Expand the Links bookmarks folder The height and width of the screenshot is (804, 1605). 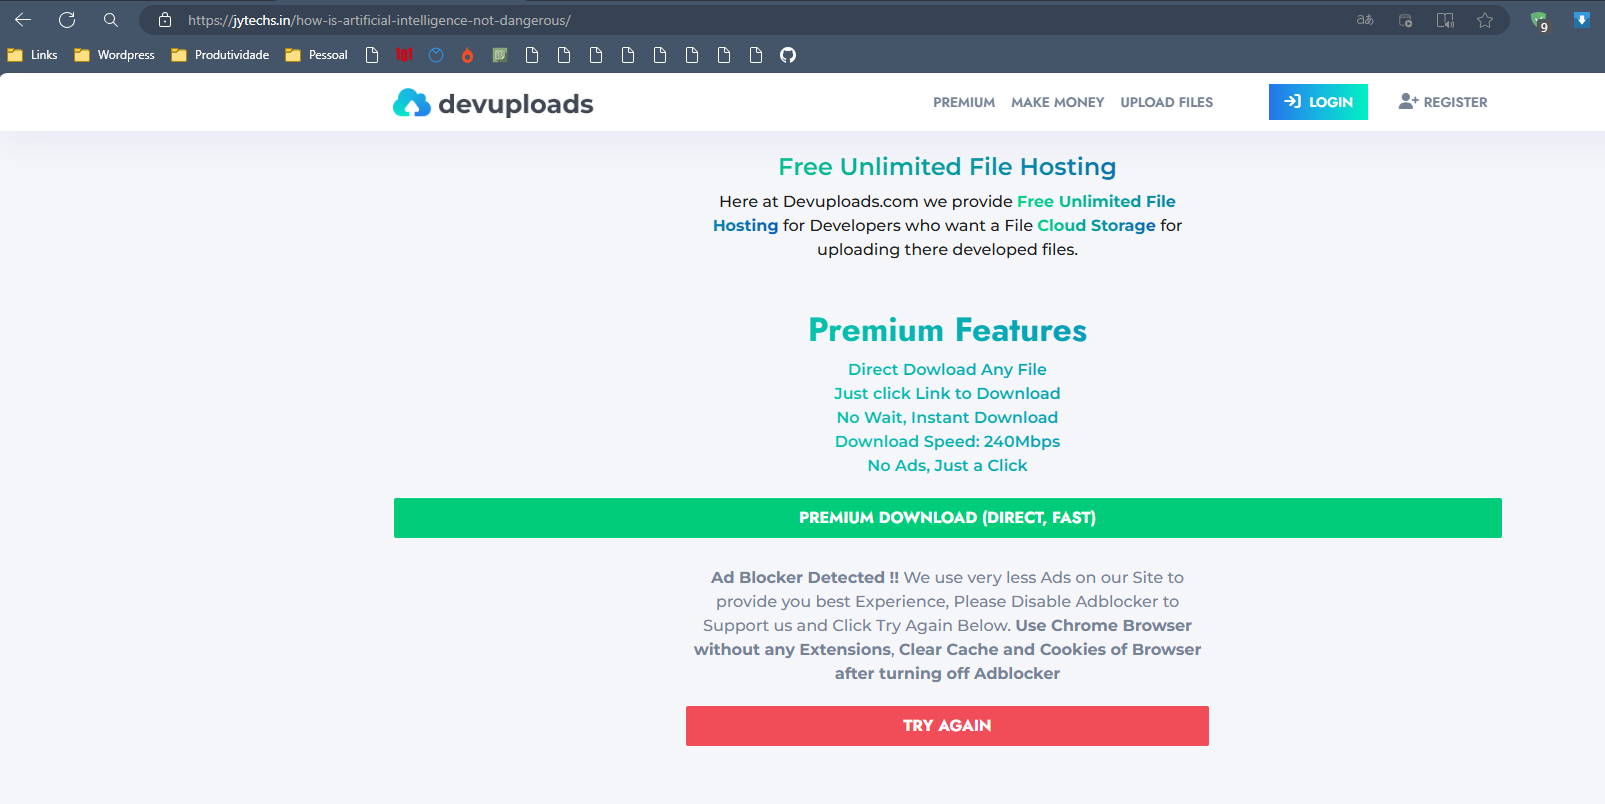32,55
